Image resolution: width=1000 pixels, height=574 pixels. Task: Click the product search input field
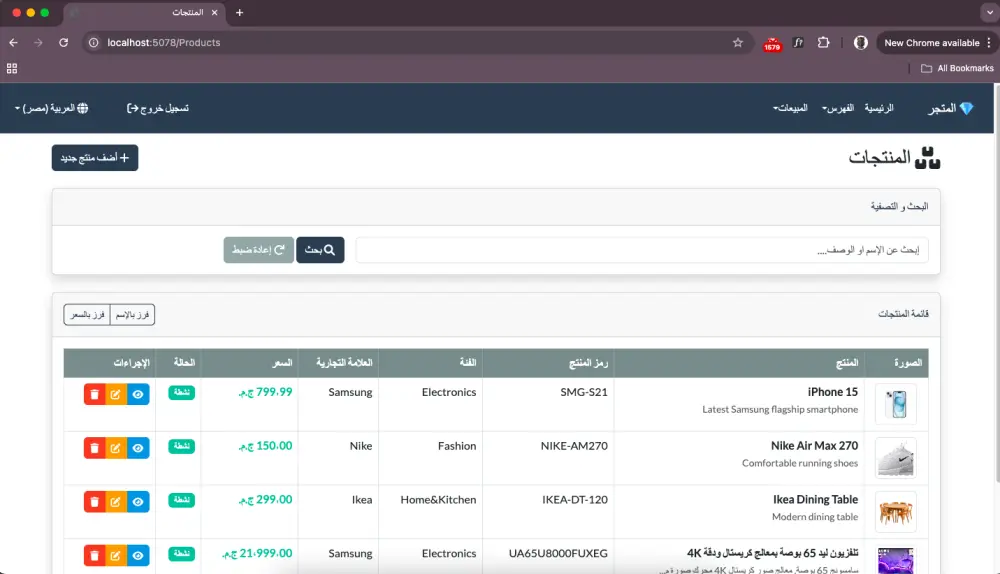[642, 250]
